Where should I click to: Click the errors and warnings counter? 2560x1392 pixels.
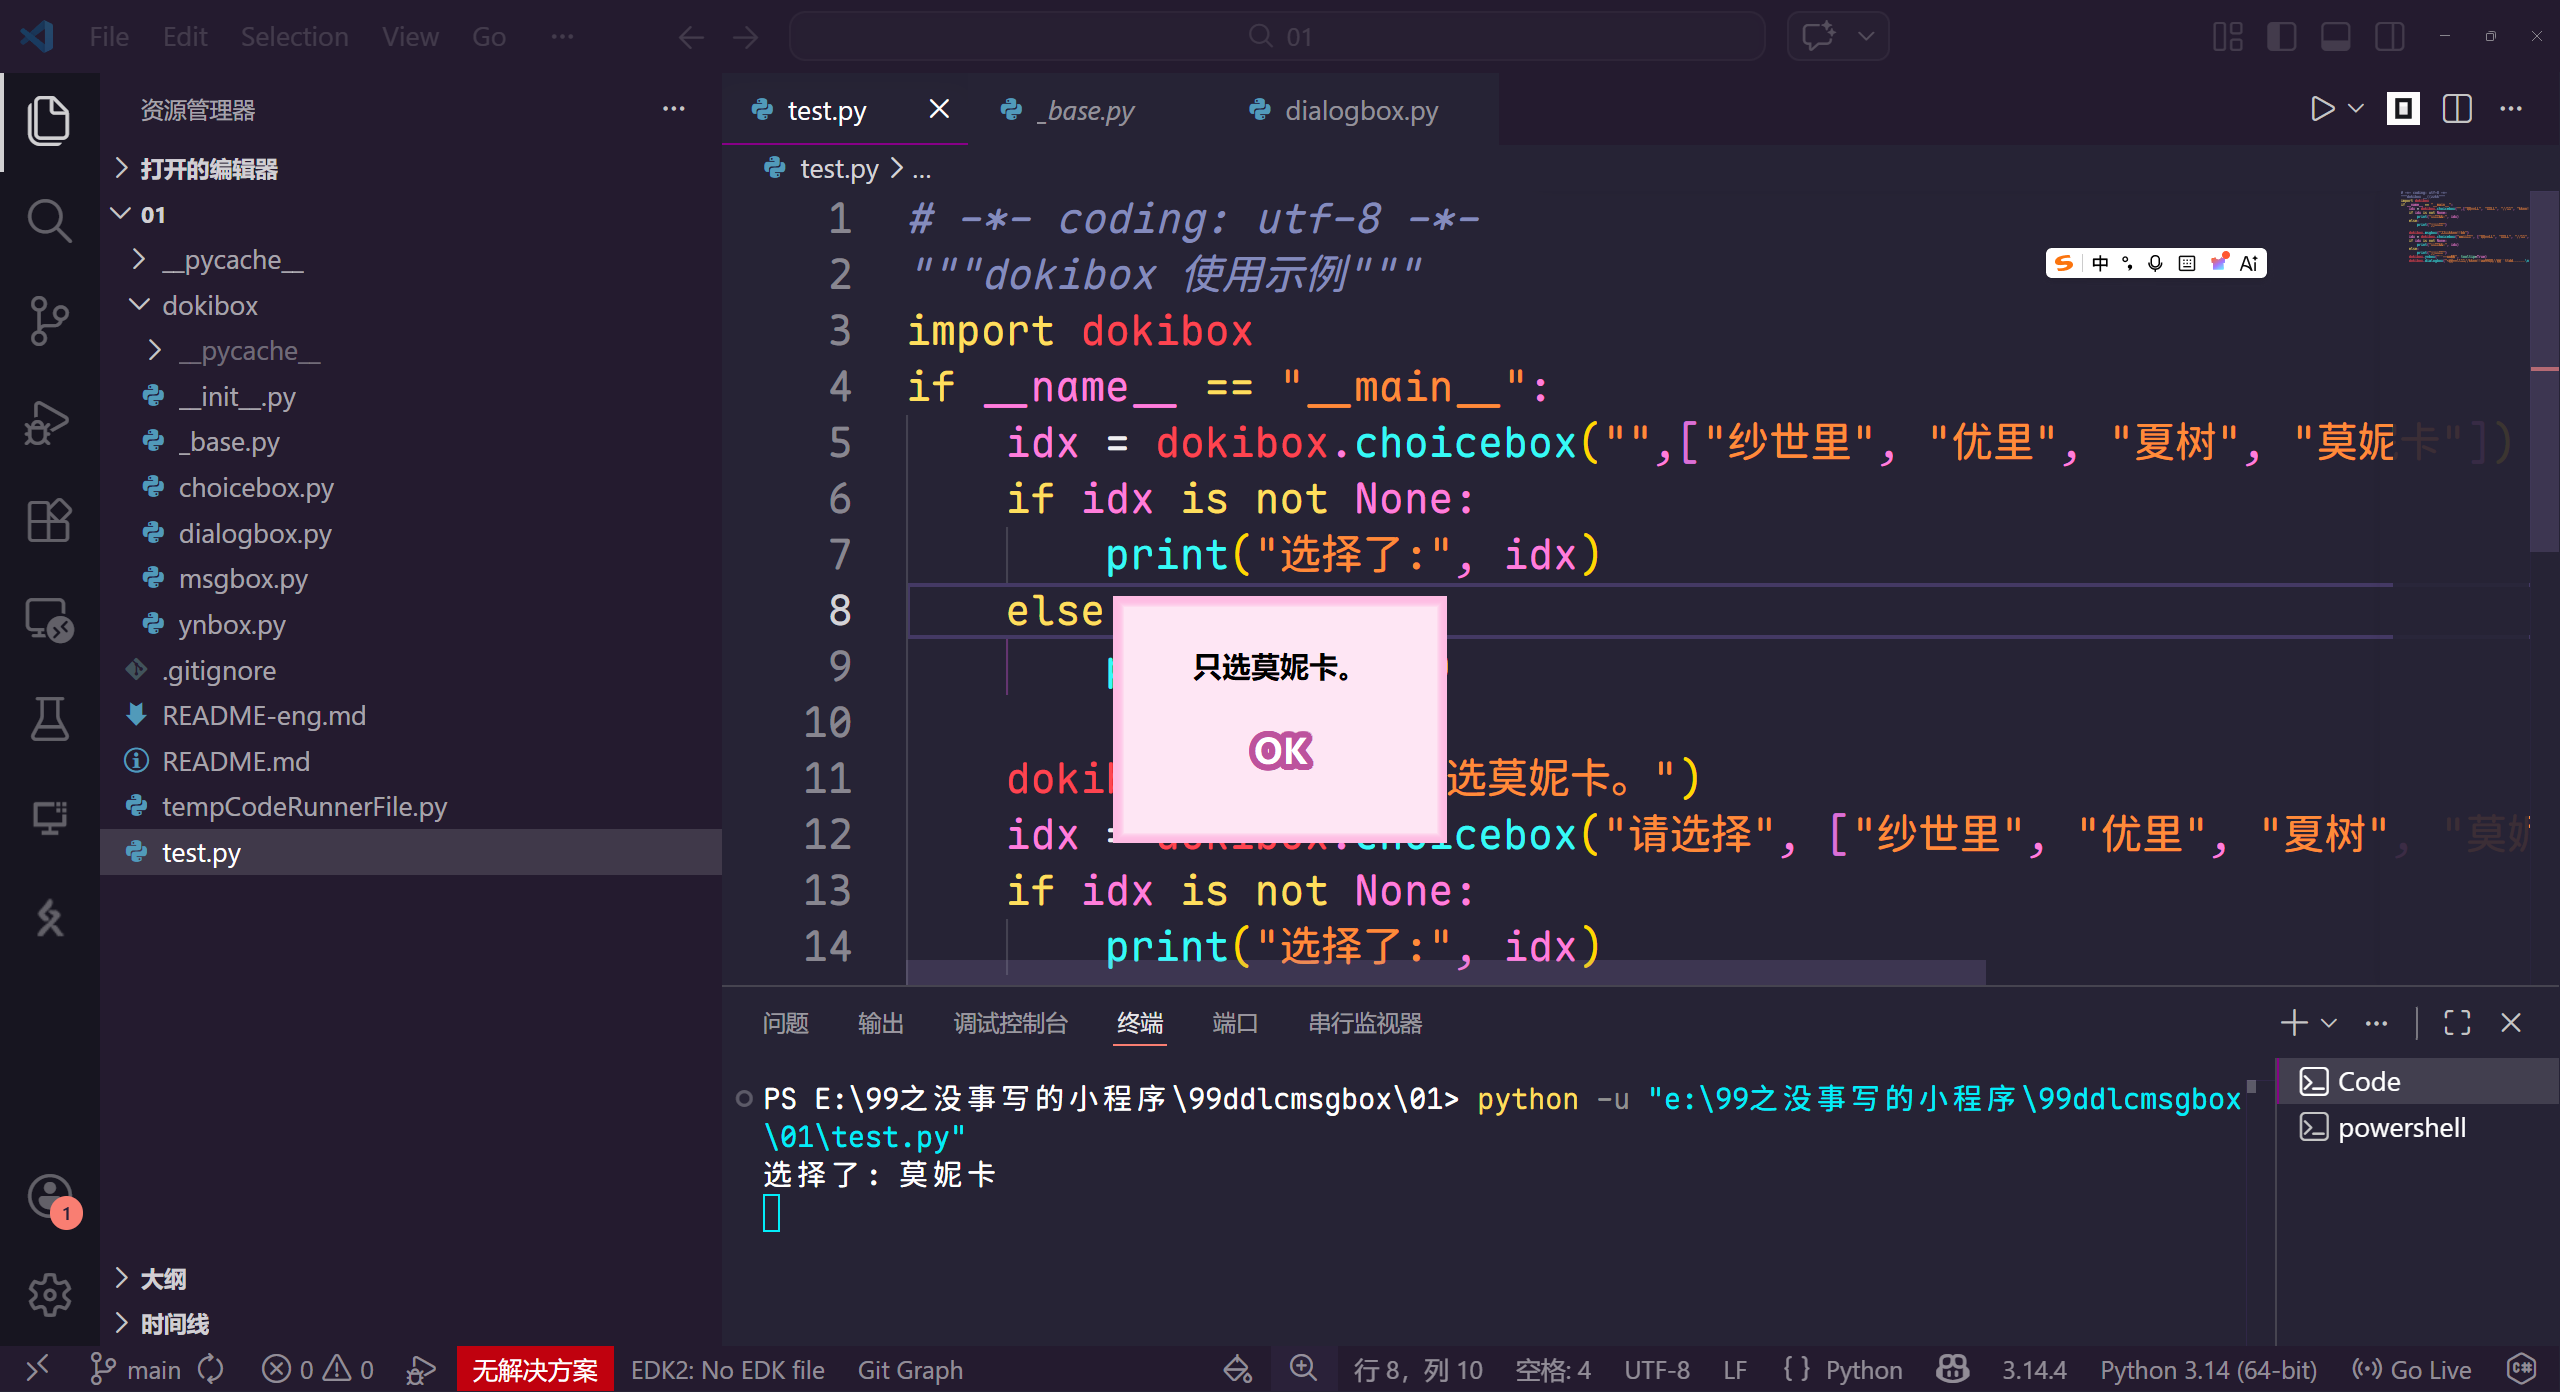click(318, 1369)
